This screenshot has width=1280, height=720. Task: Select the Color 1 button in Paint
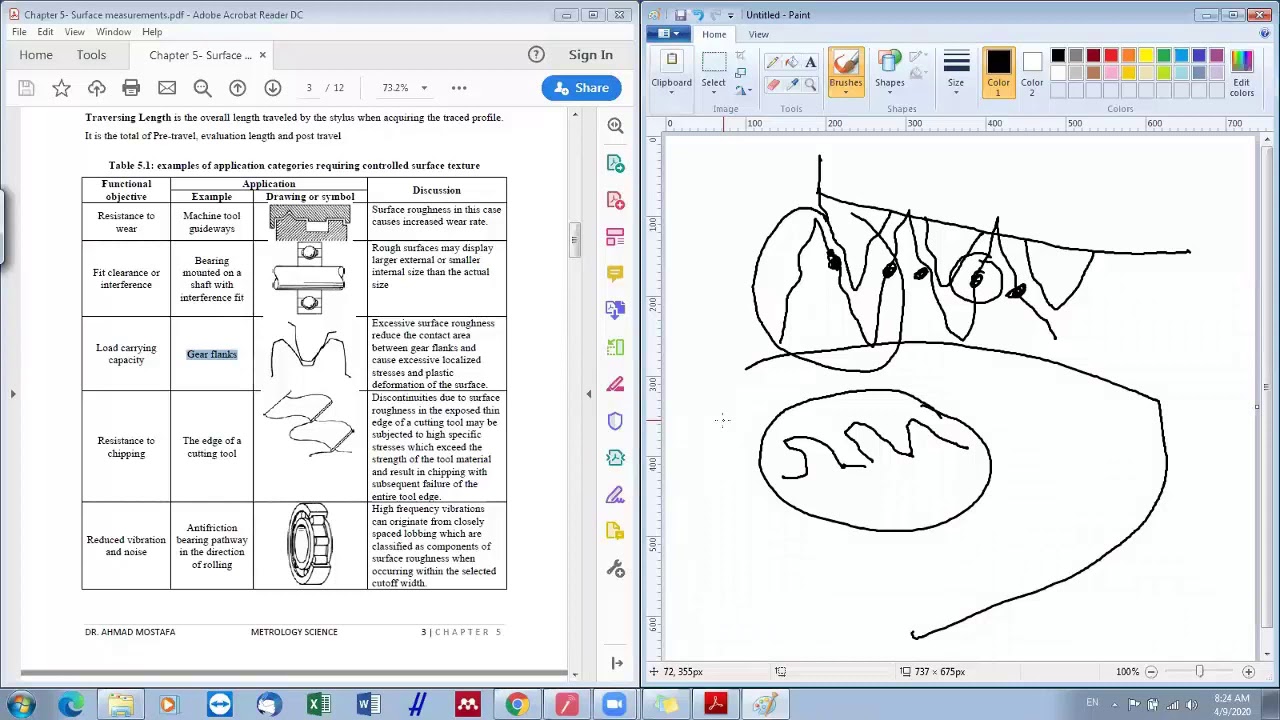tap(998, 73)
